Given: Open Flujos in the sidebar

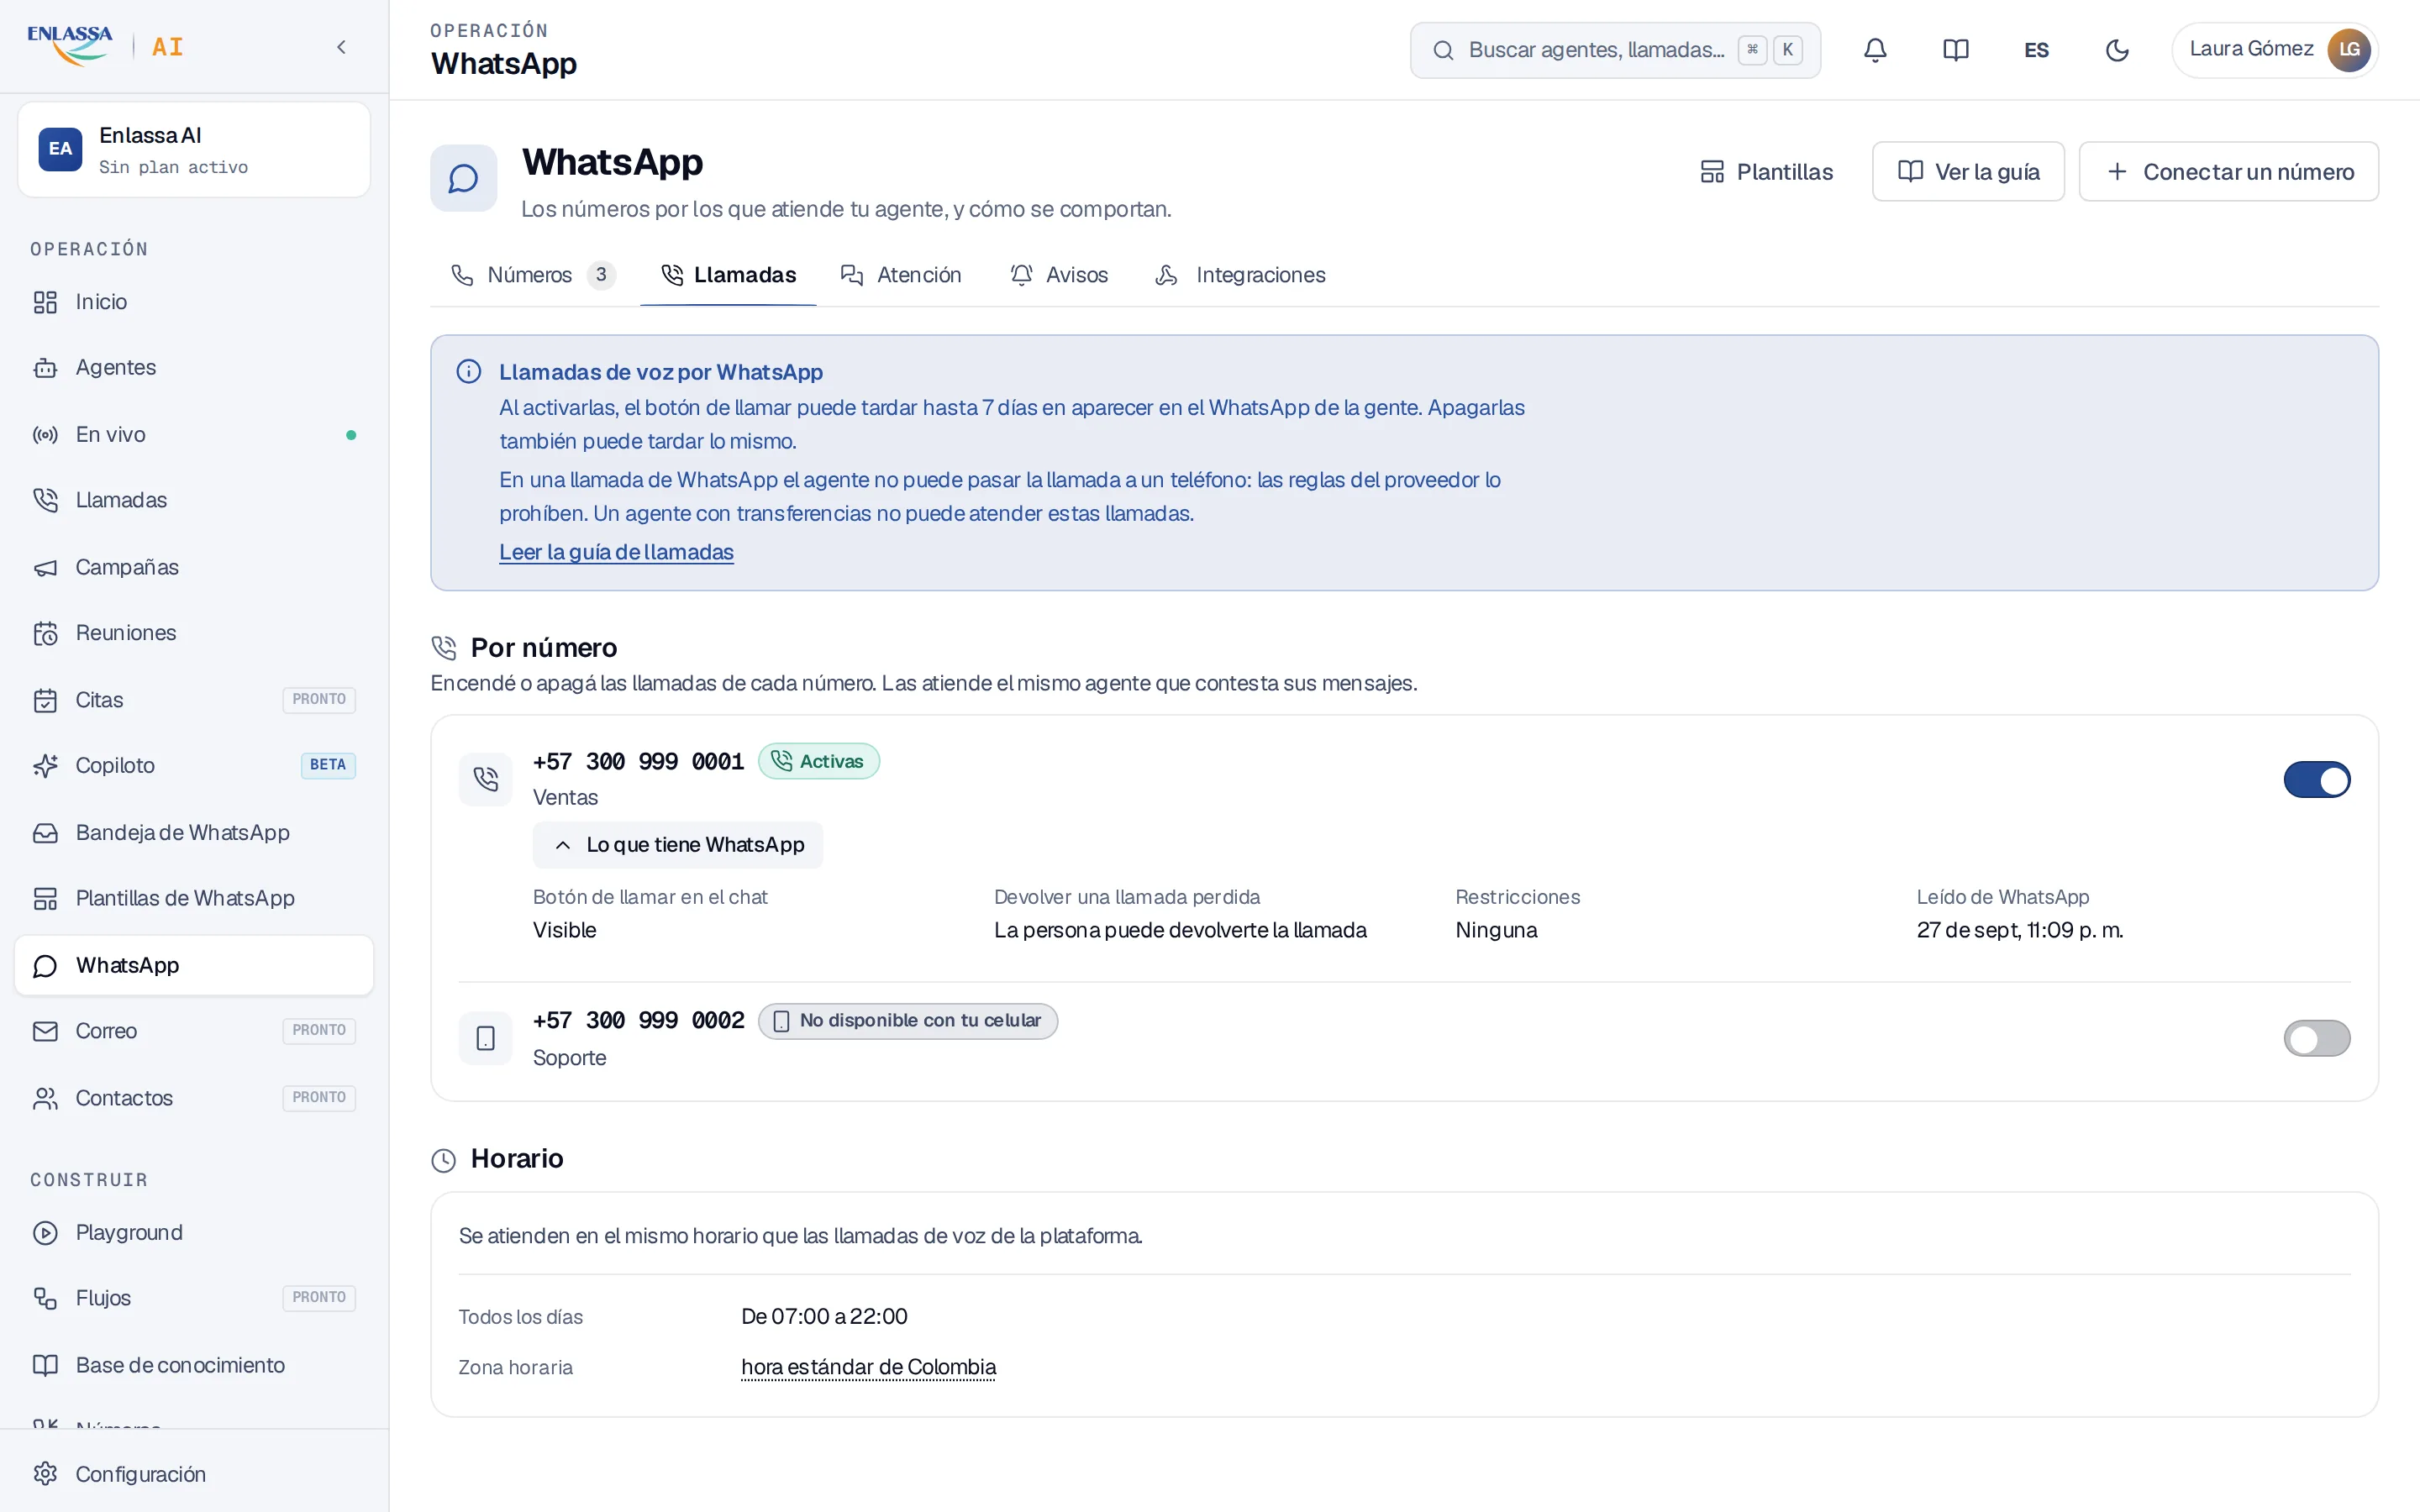Looking at the screenshot, I should (x=194, y=1298).
